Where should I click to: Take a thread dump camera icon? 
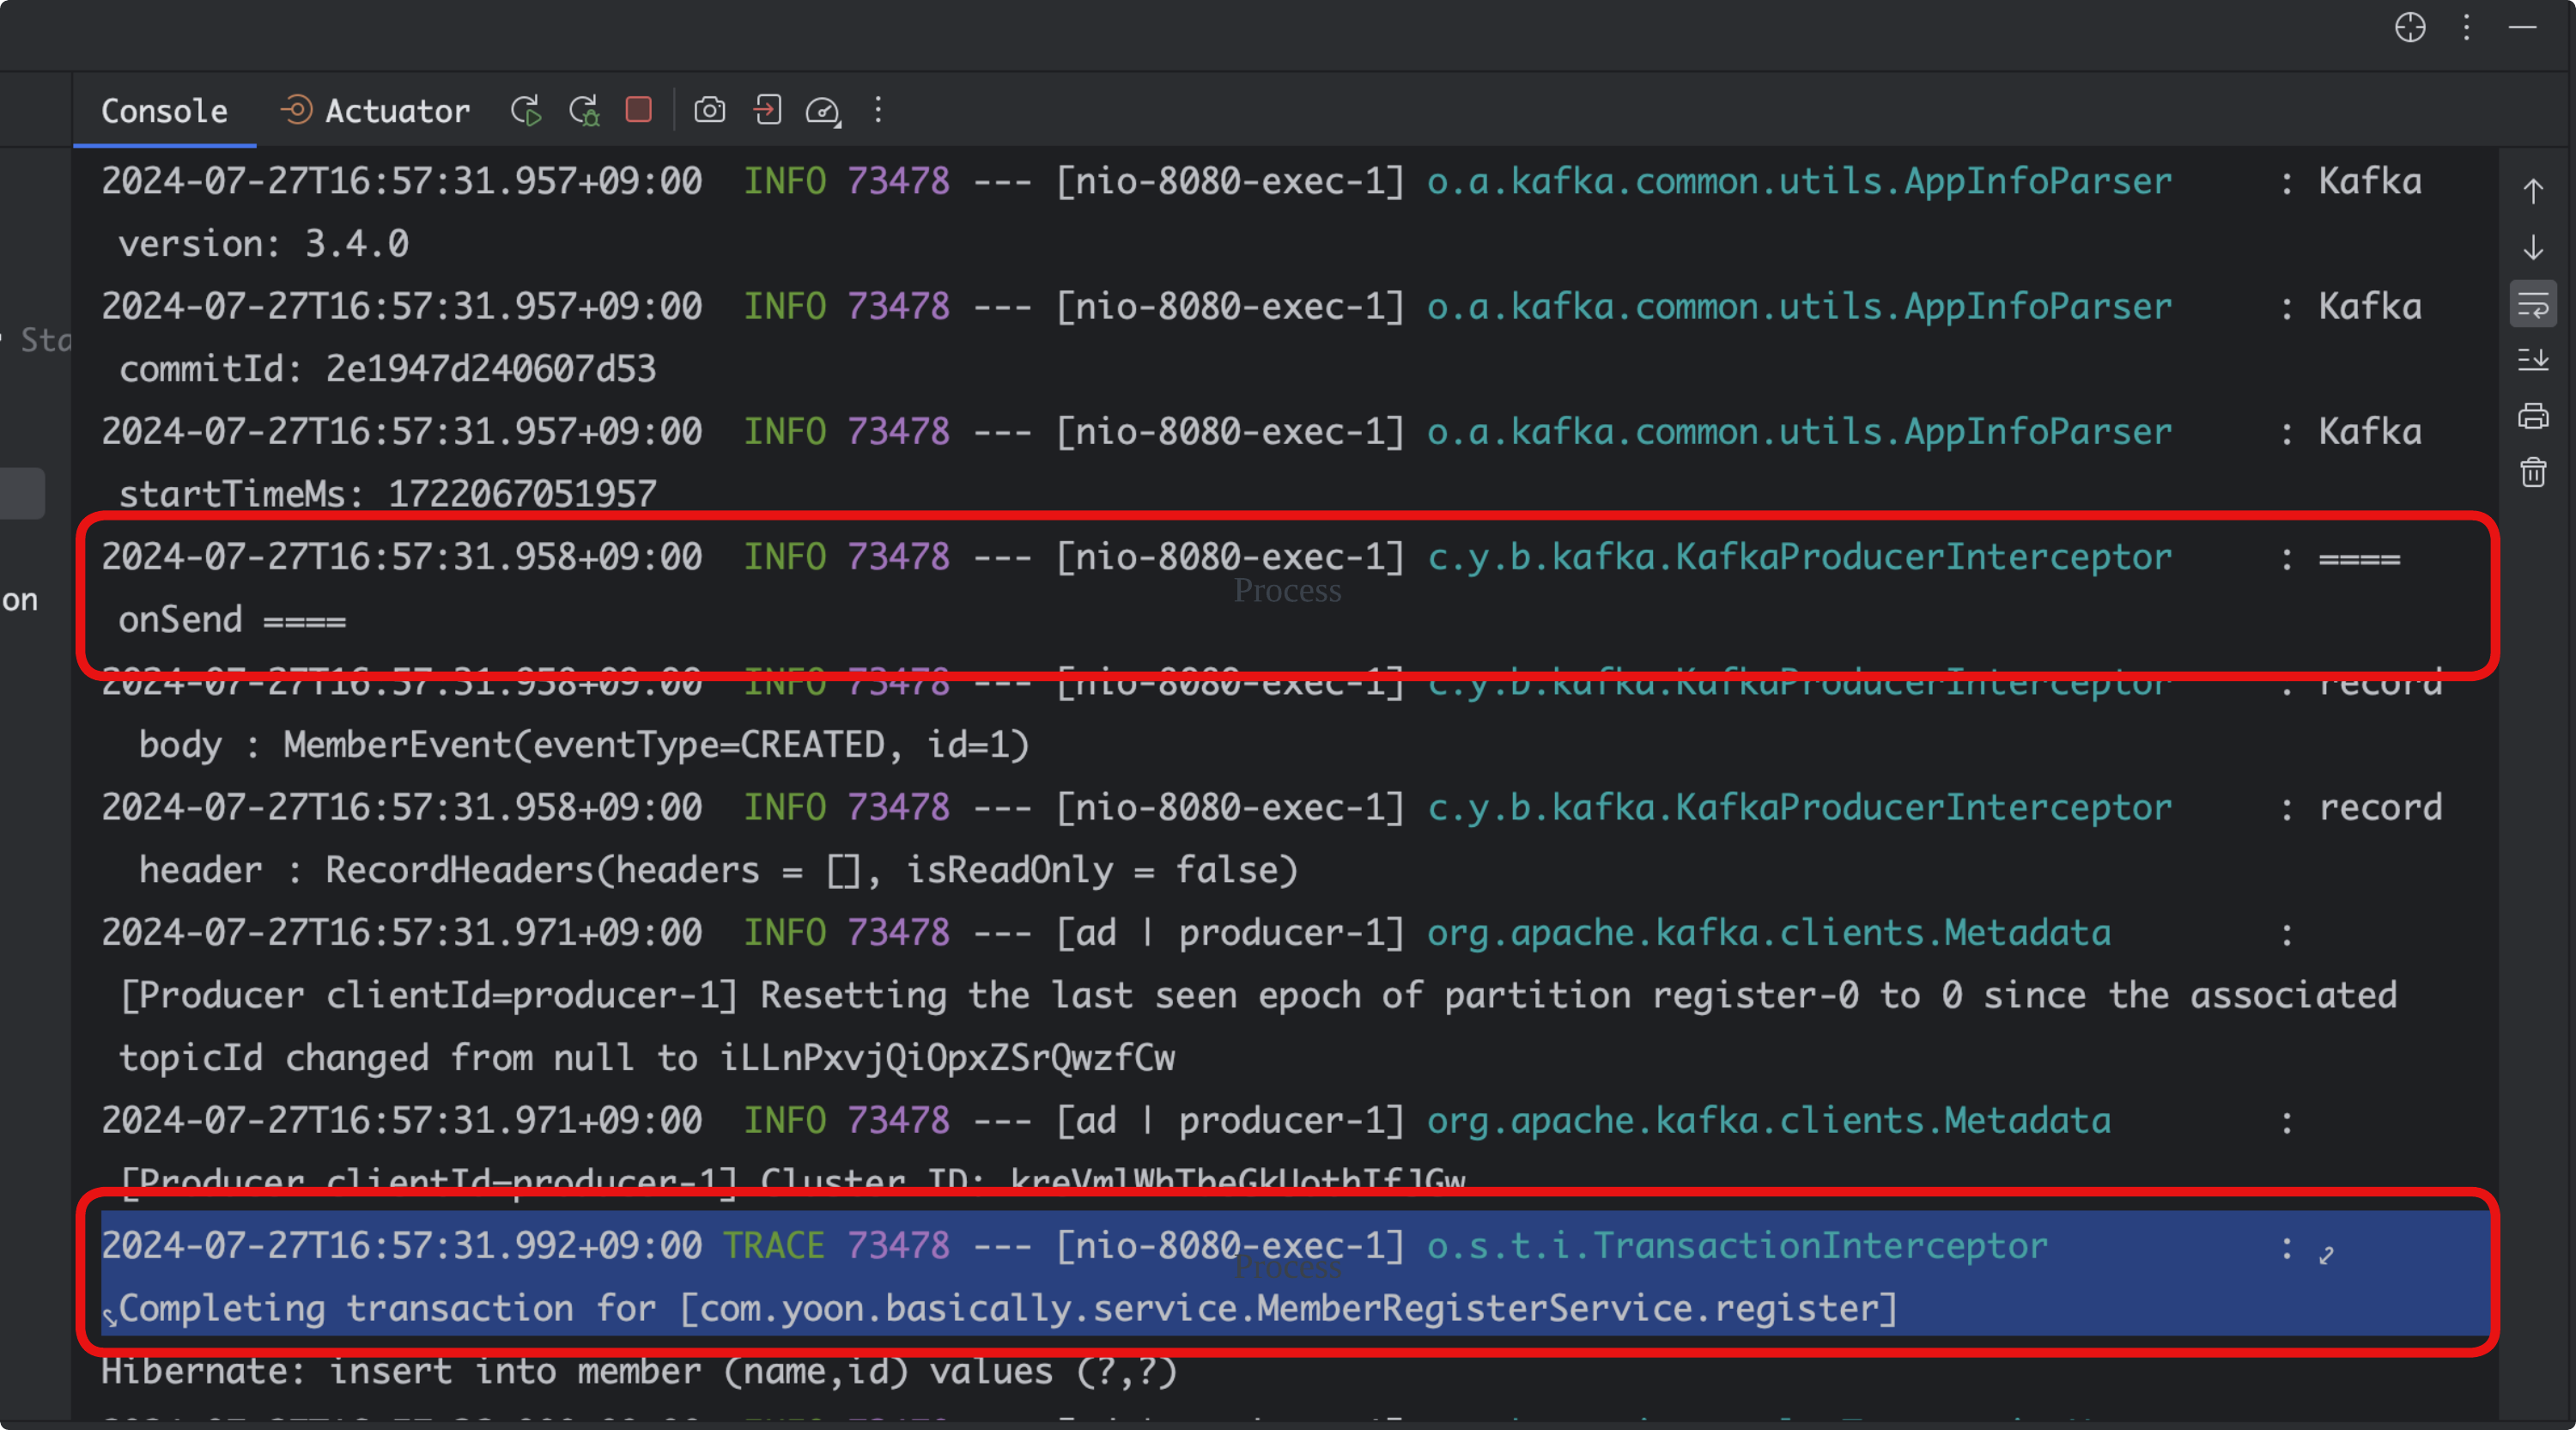(710, 110)
